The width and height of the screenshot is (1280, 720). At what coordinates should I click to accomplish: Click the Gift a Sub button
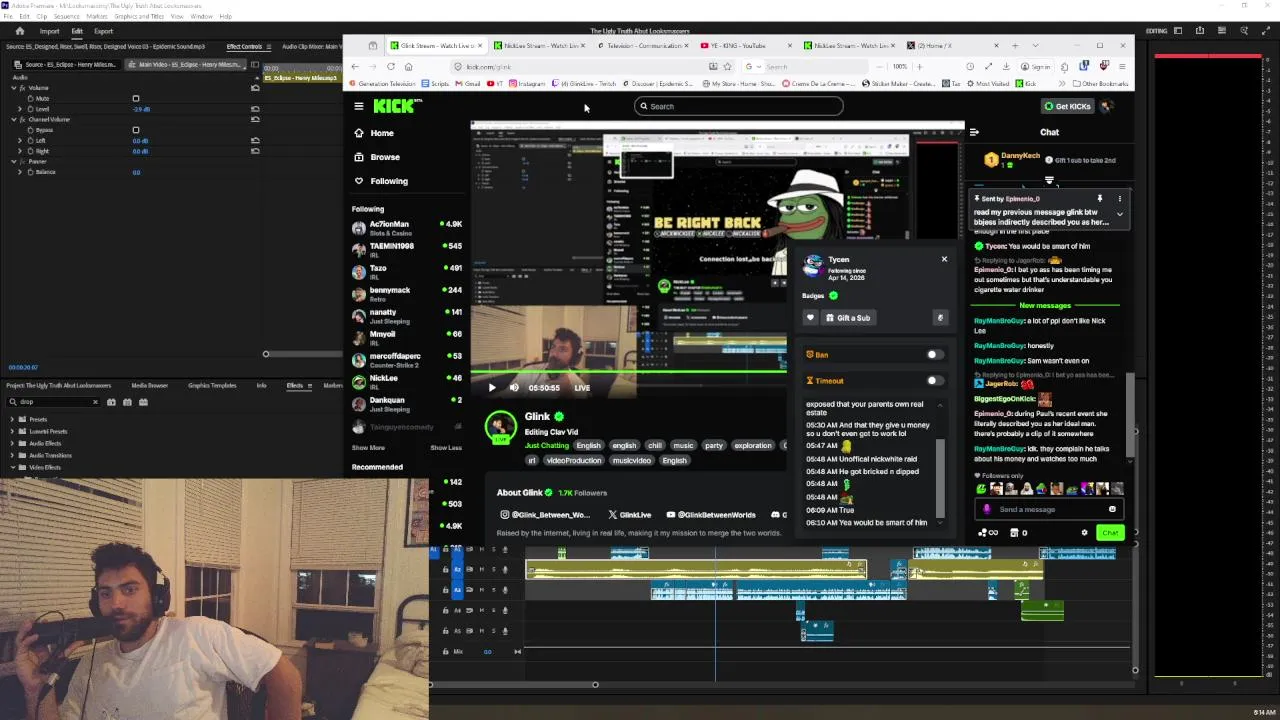pyautogui.click(x=847, y=318)
